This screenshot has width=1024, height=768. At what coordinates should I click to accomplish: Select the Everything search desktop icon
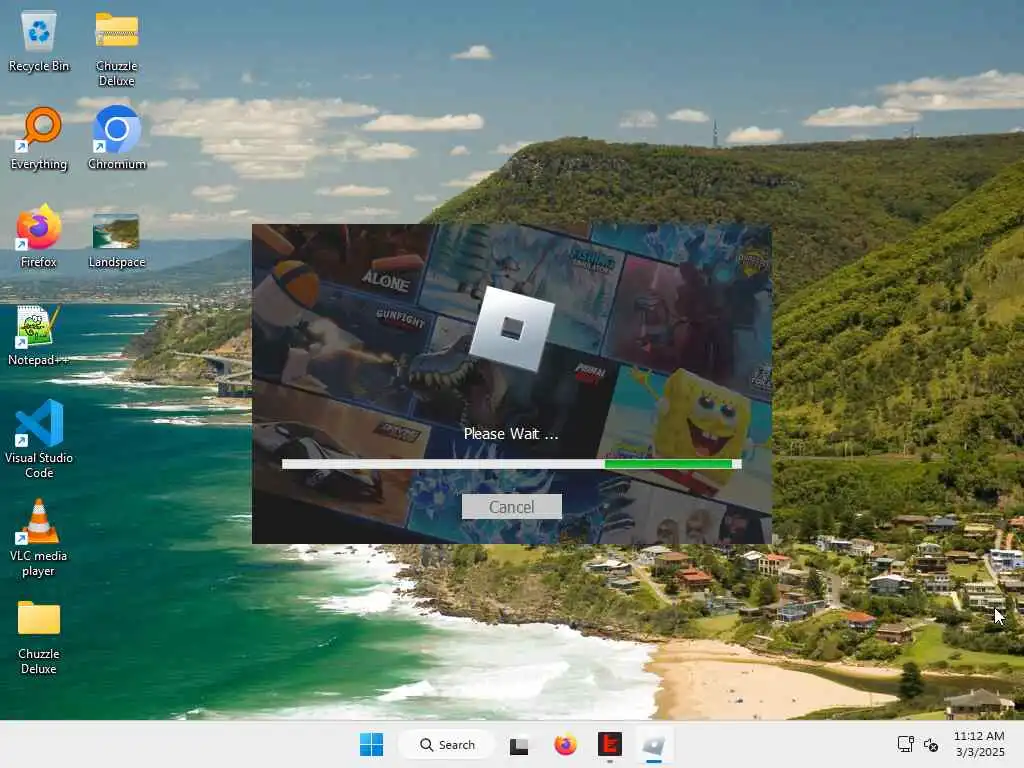point(39,138)
